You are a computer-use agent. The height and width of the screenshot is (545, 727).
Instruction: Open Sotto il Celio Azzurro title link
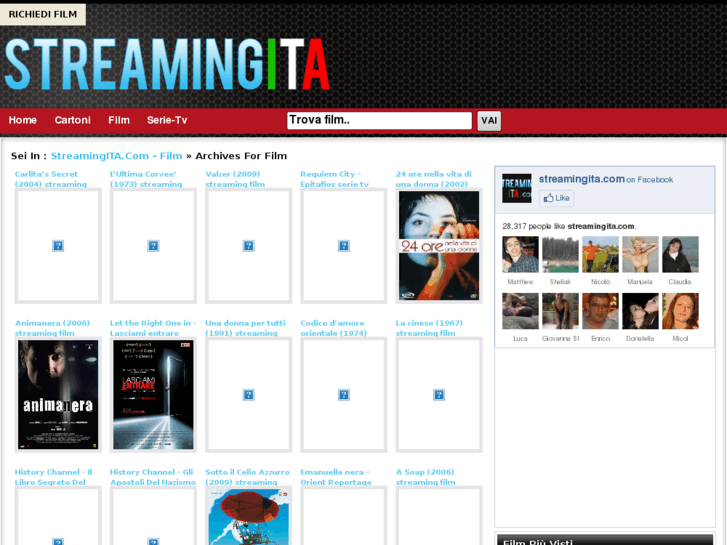[x=247, y=477]
